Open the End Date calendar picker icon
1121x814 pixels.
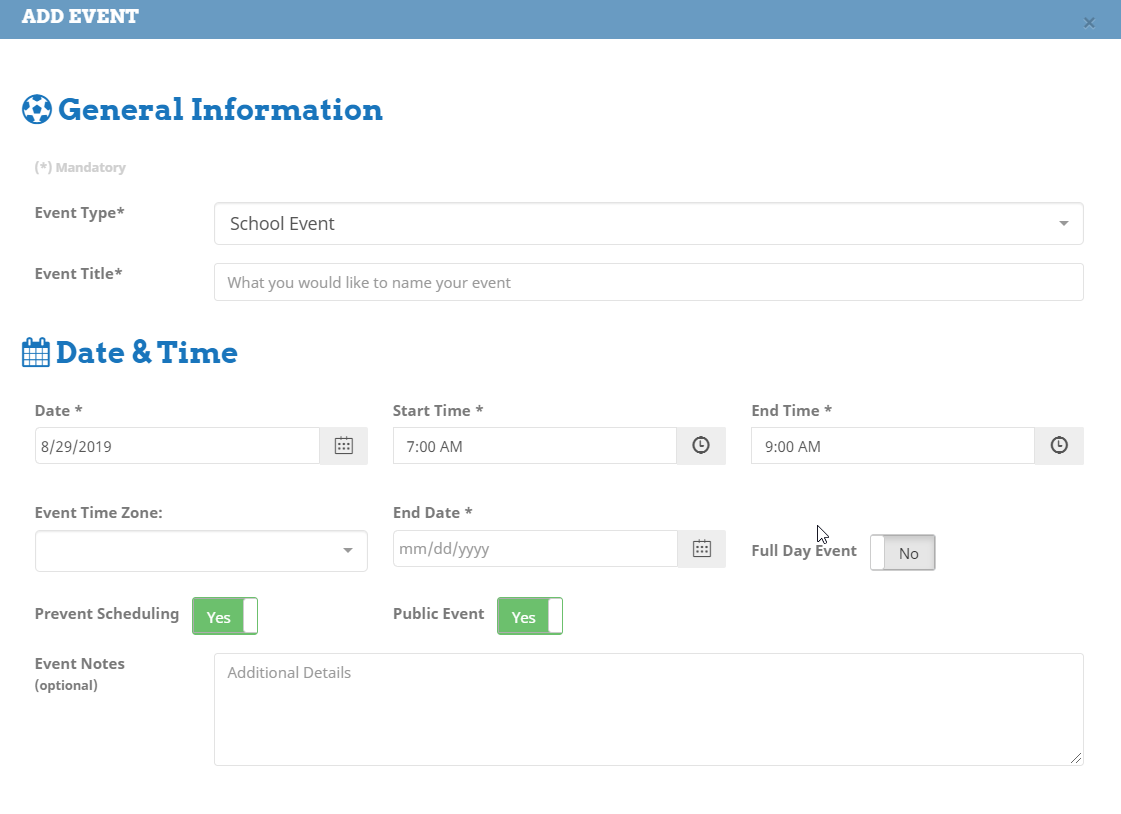701,548
